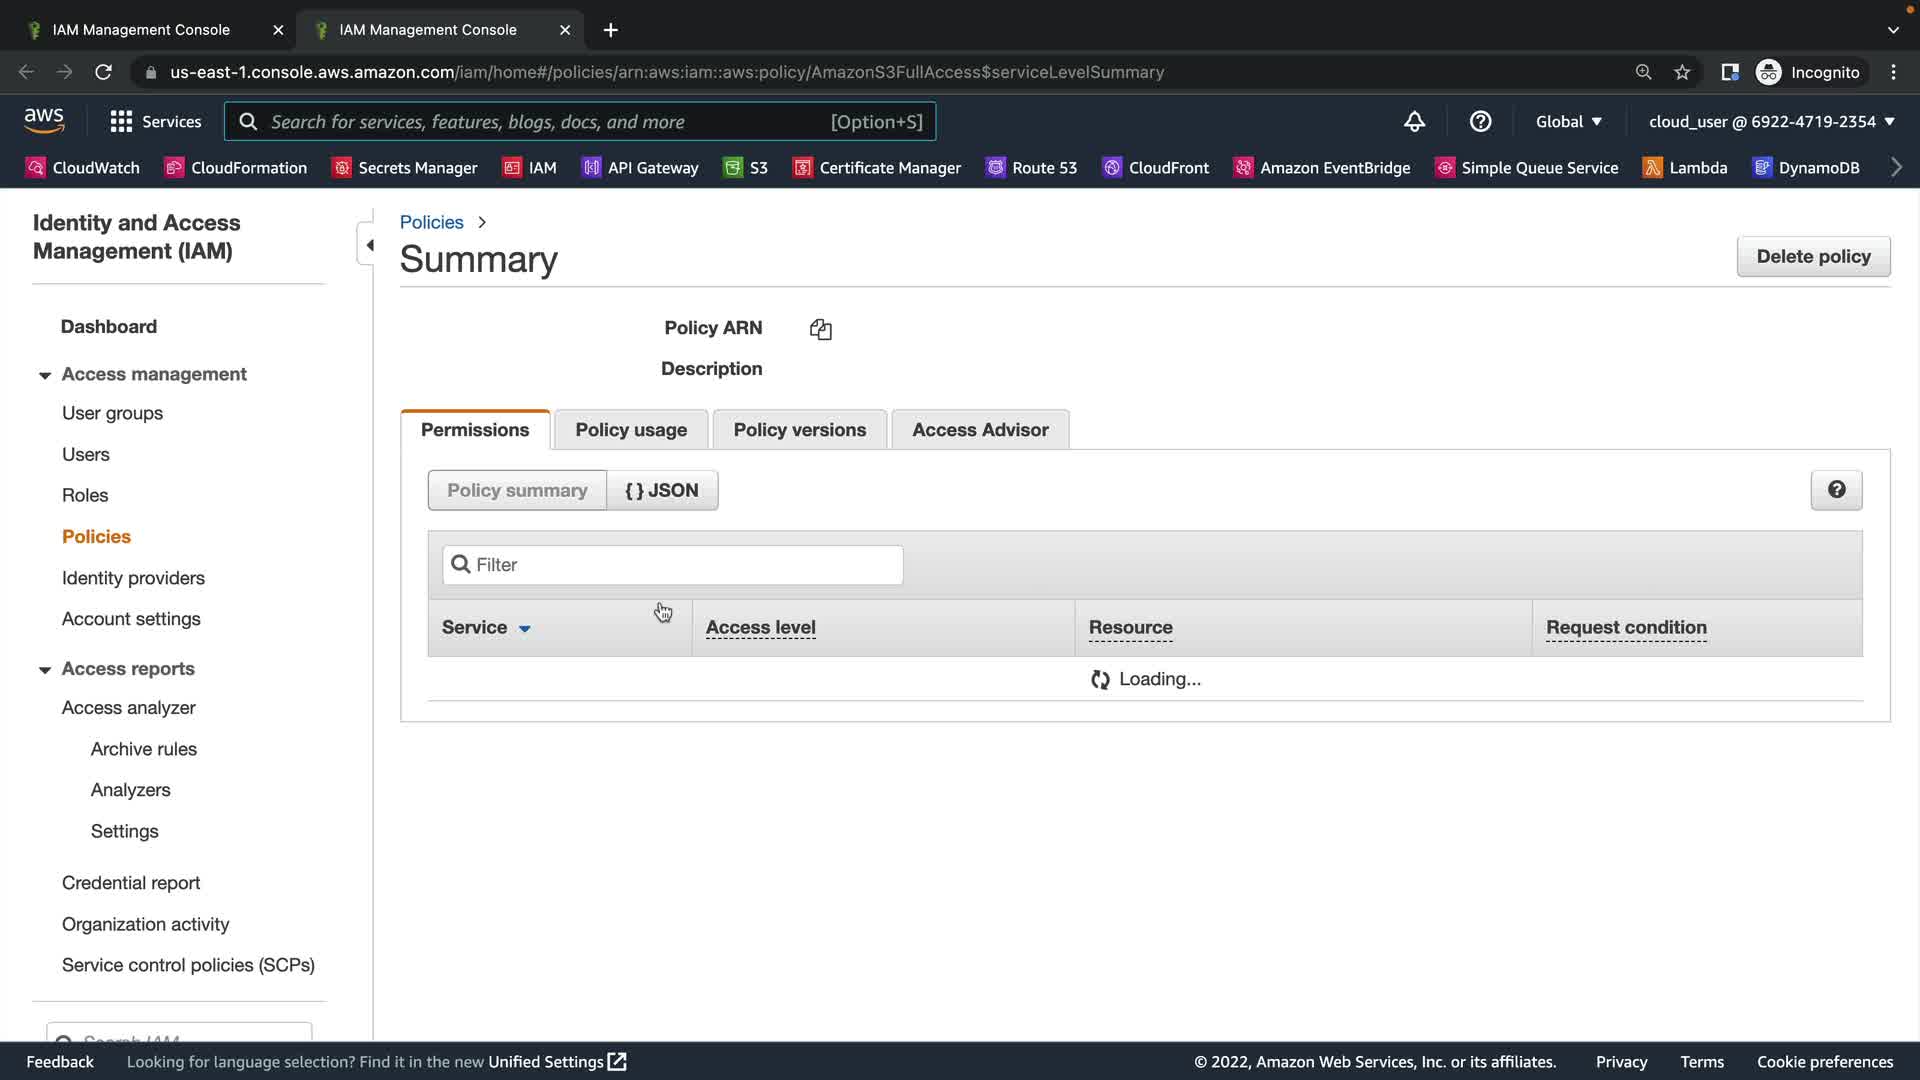The width and height of the screenshot is (1920, 1080).
Task: Expand the cloud_user account menu
Action: pyautogui.click(x=1771, y=122)
